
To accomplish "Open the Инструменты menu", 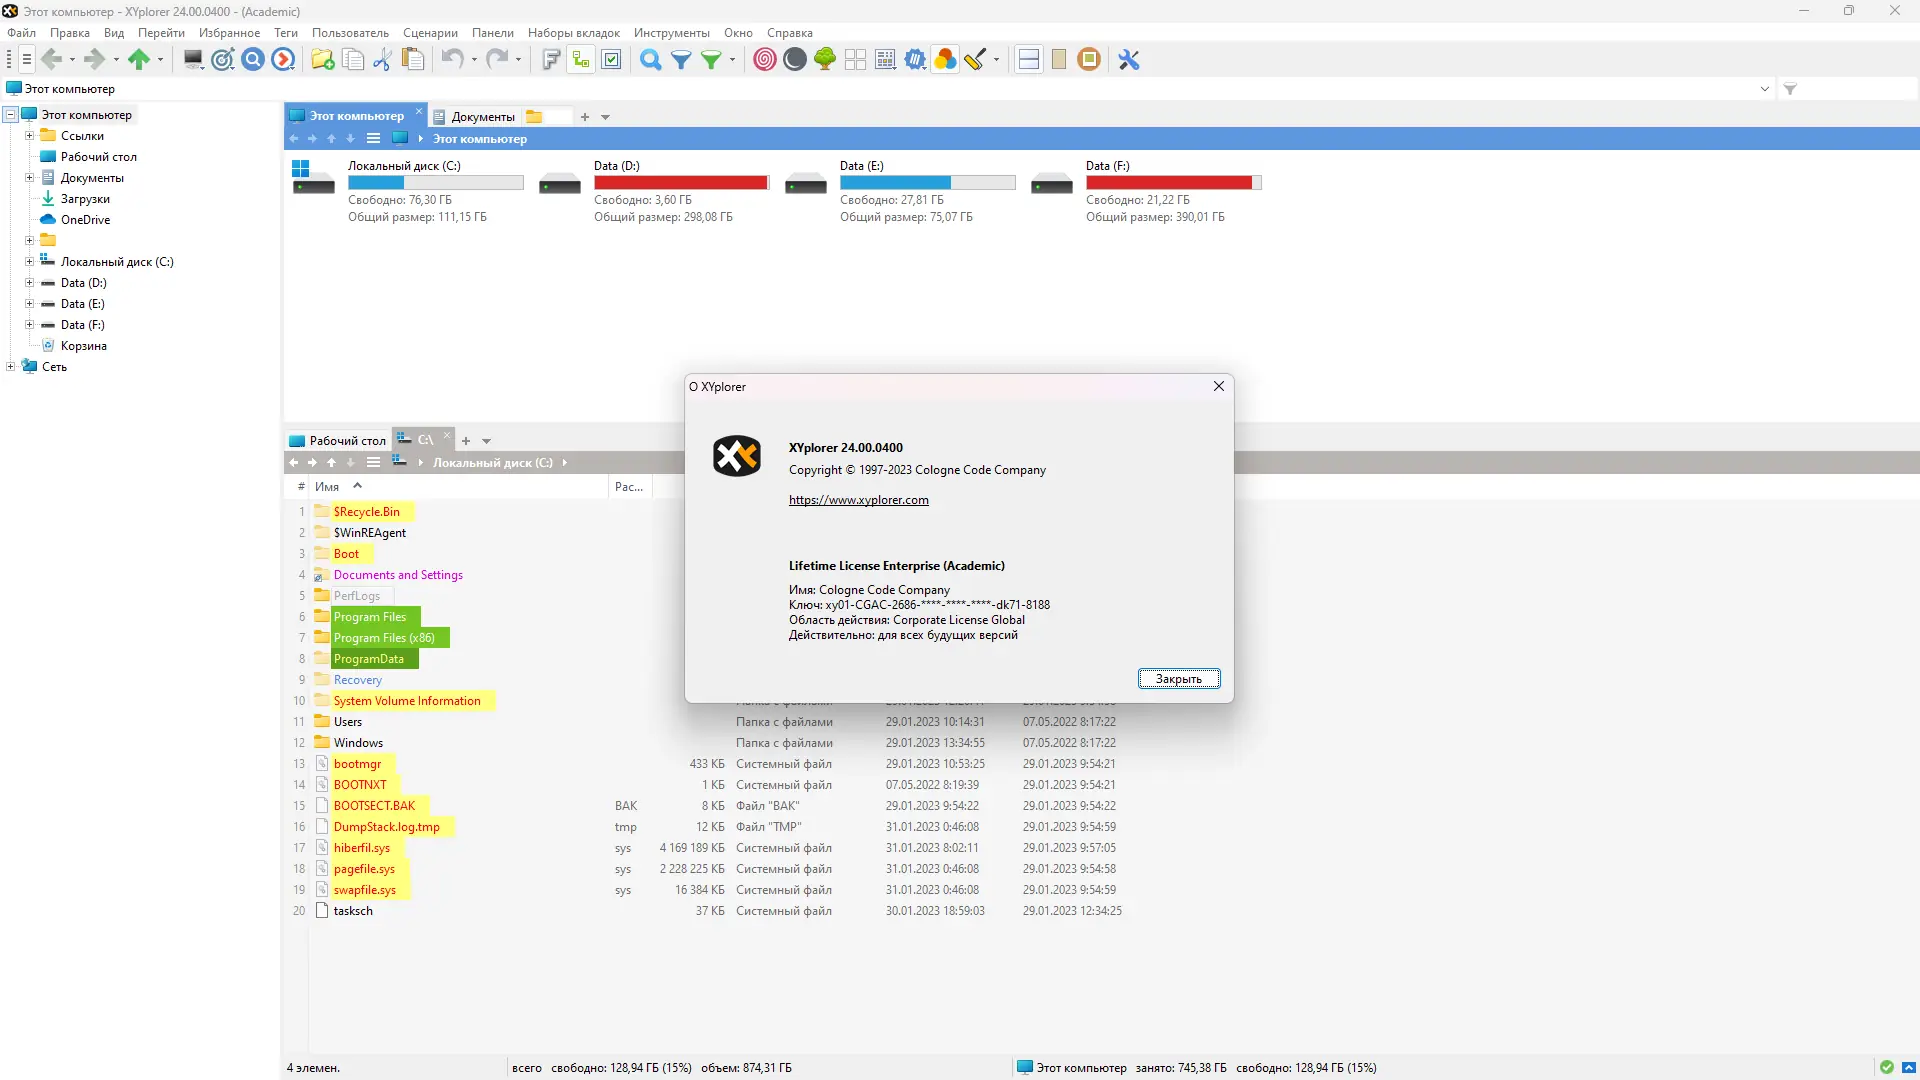I will click(x=671, y=33).
